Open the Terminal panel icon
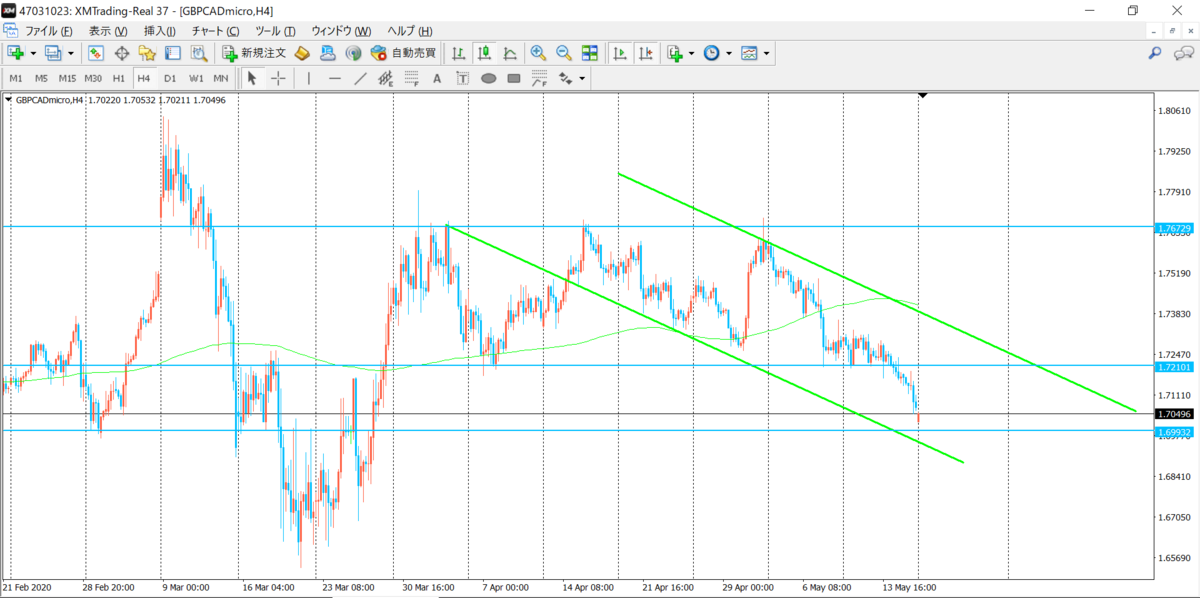Screen dimensions: 1200x598 pyautogui.click(x=172, y=53)
